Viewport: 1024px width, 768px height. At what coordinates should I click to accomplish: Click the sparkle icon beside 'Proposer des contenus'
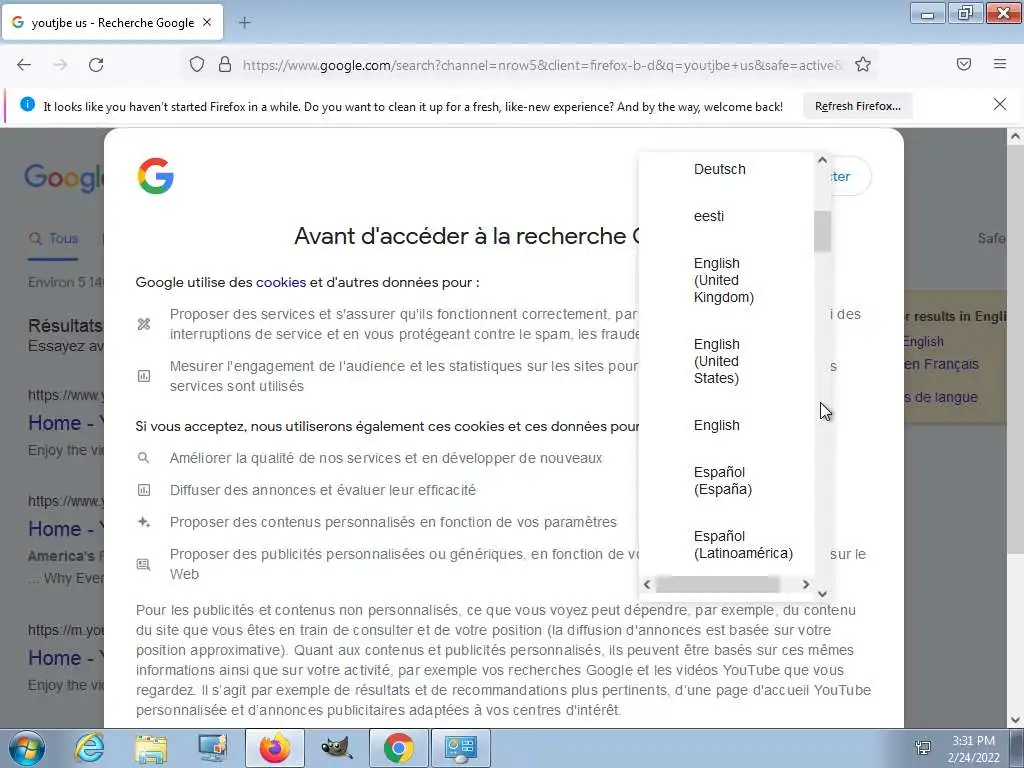(144, 522)
